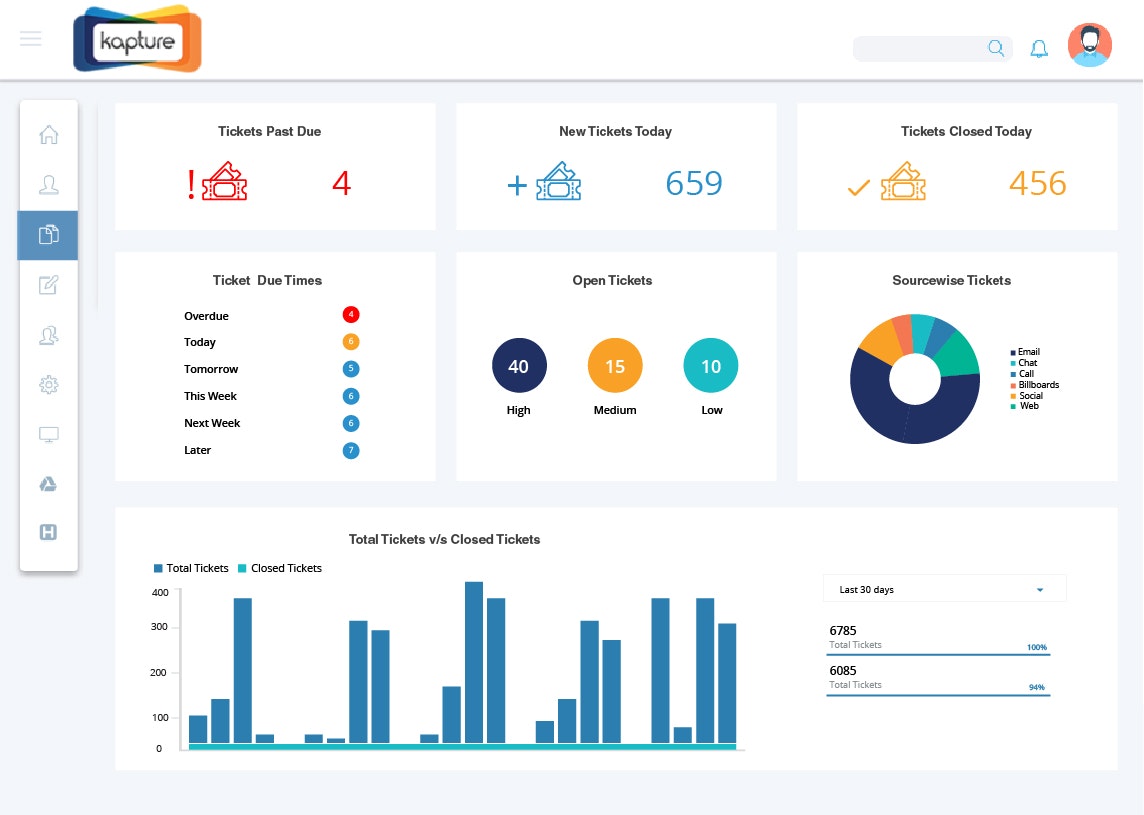This screenshot has width=1144, height=815.
Task: Select the contacts icon in the sidebar
Action: pyautogui.click(x=48, y=185)
